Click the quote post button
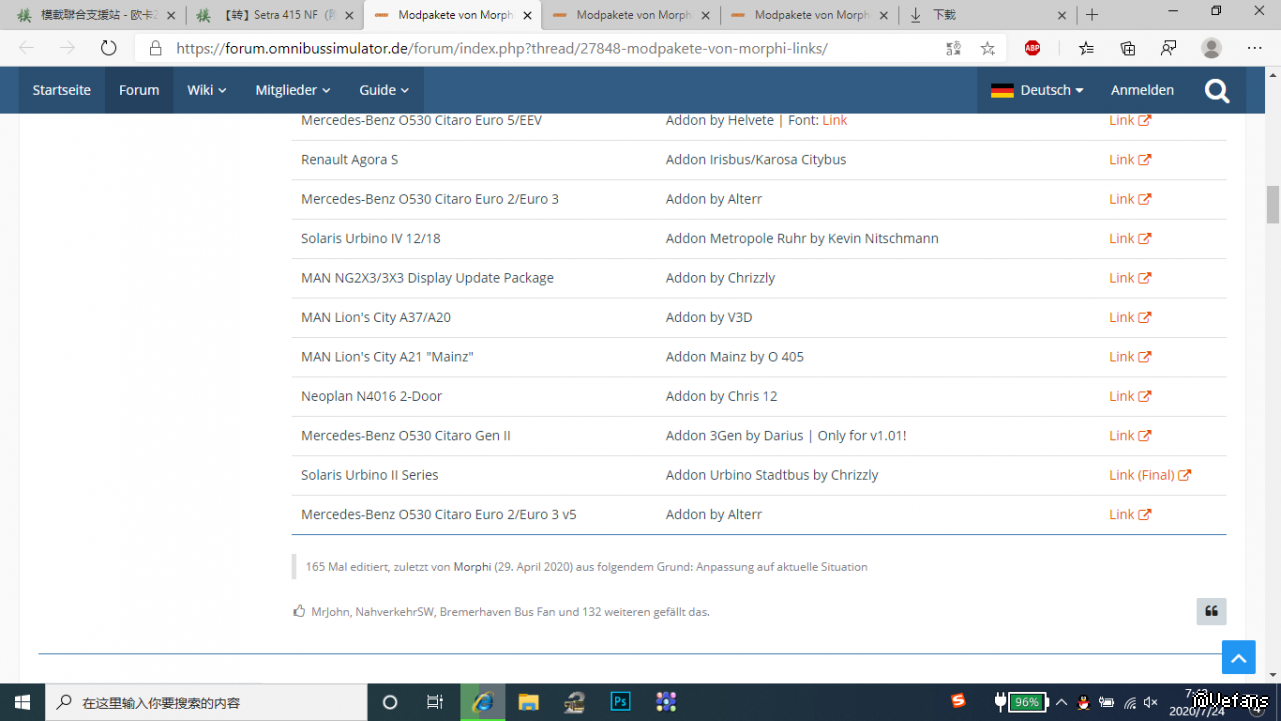This screenshot has width=1281, height=721. point(1211,611)
